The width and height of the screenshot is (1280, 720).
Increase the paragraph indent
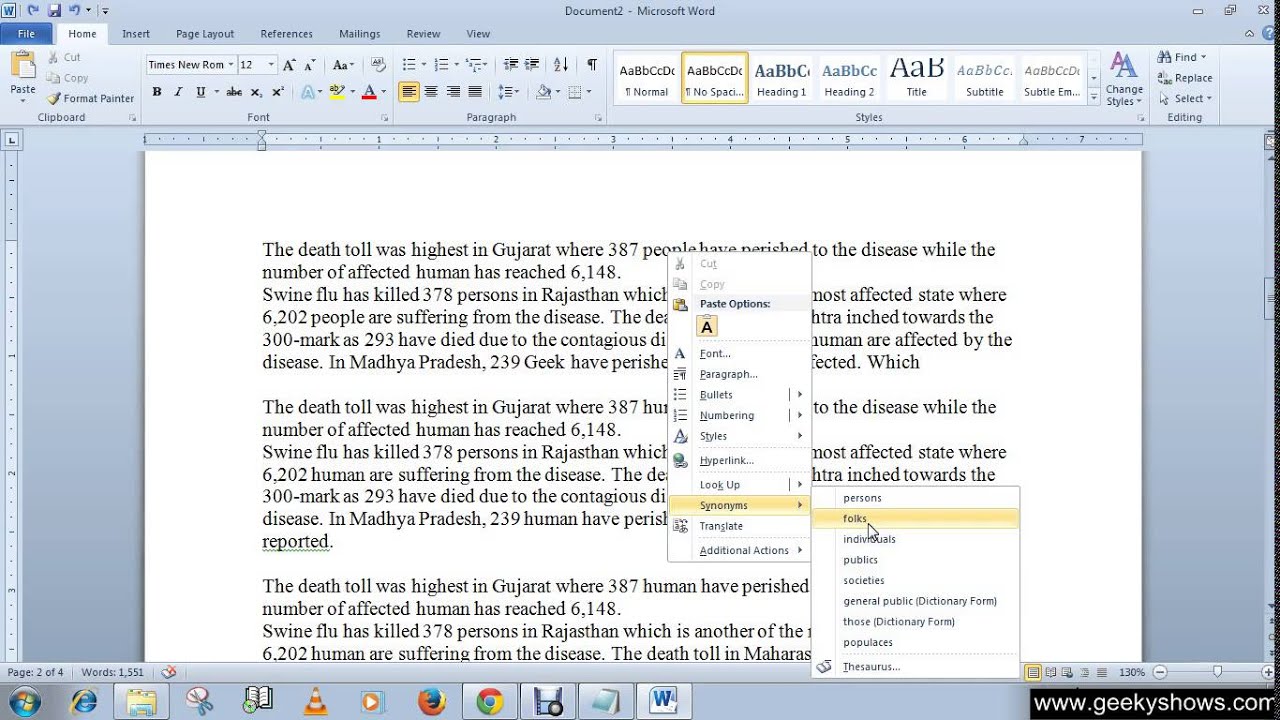click(533, 65)
